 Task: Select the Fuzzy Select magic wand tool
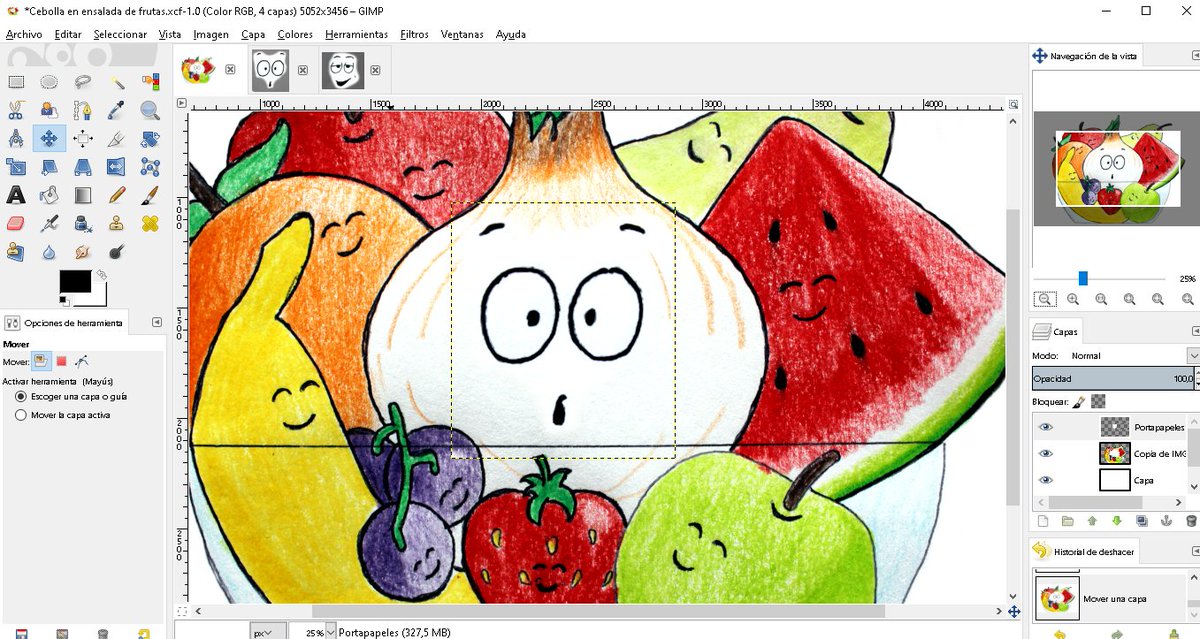tap(117, 83)
